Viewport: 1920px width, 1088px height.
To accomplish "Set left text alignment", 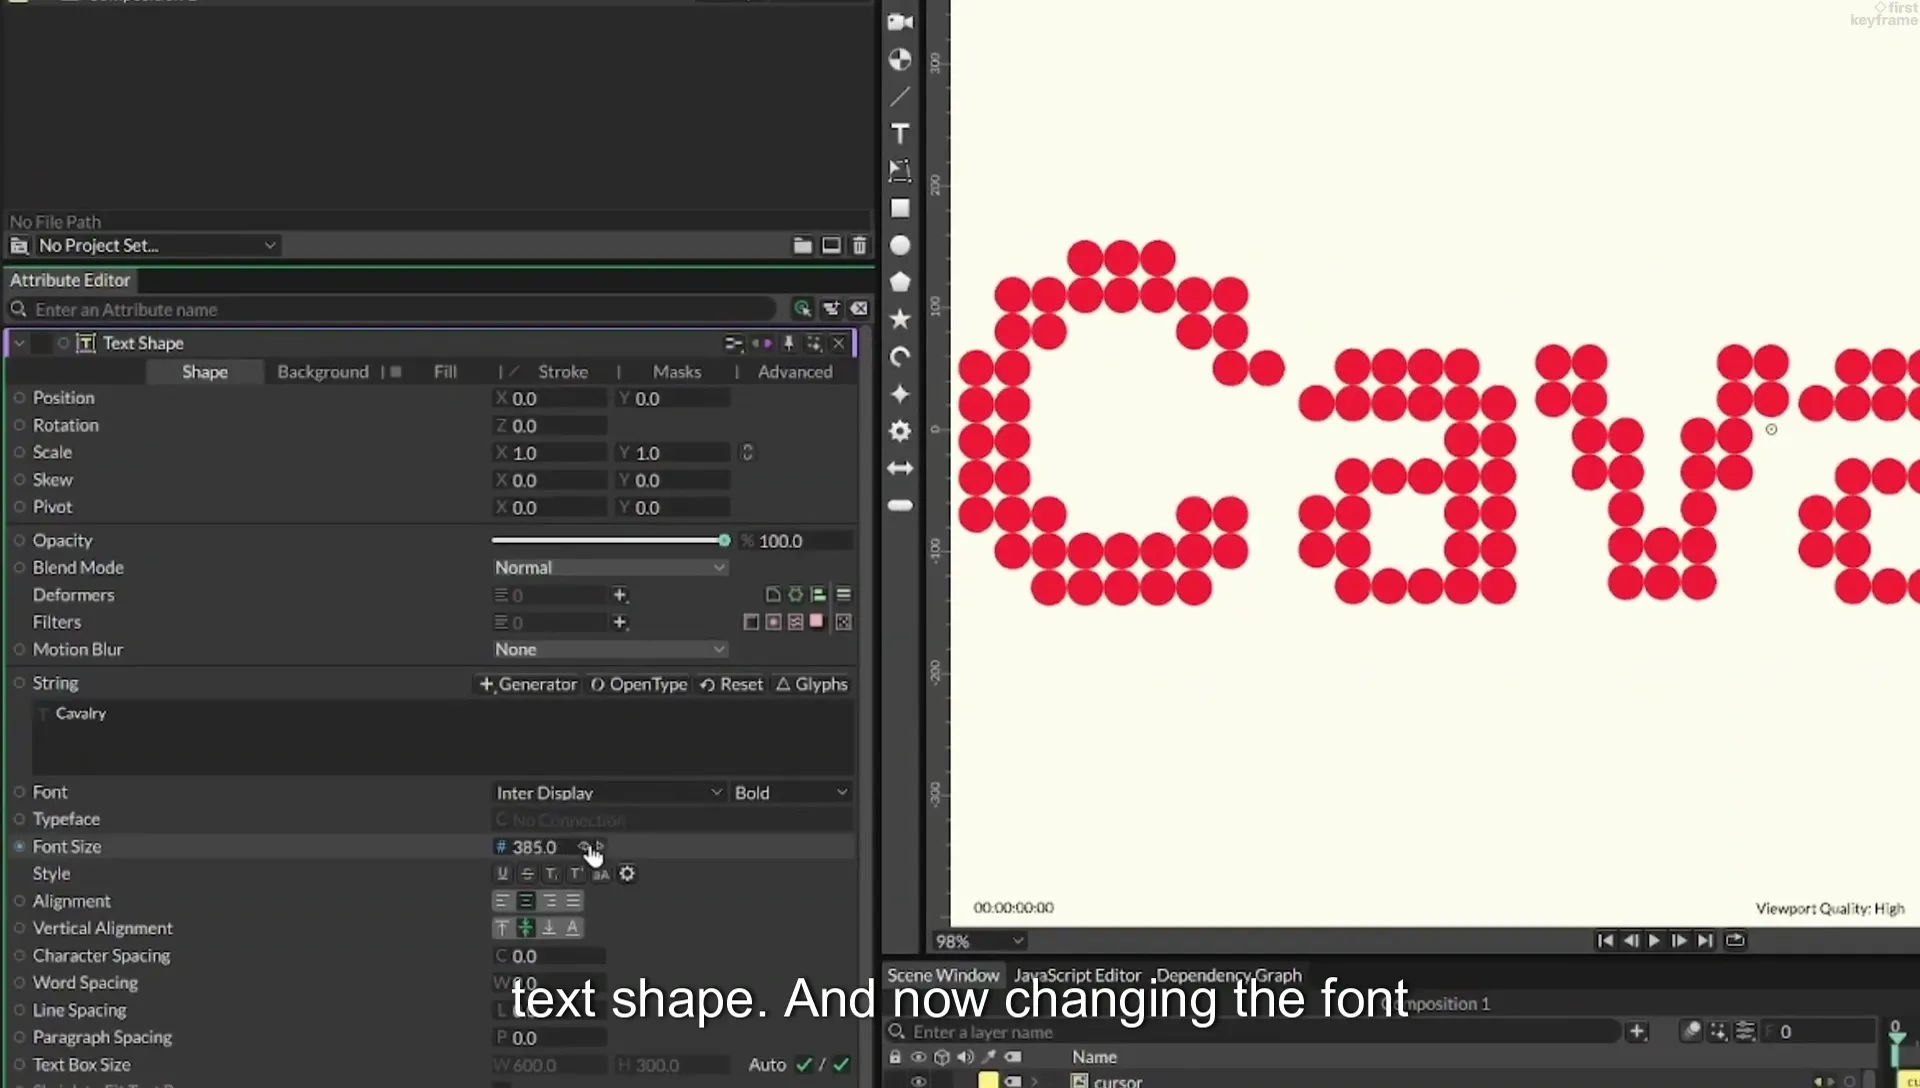I will point(502,901).
